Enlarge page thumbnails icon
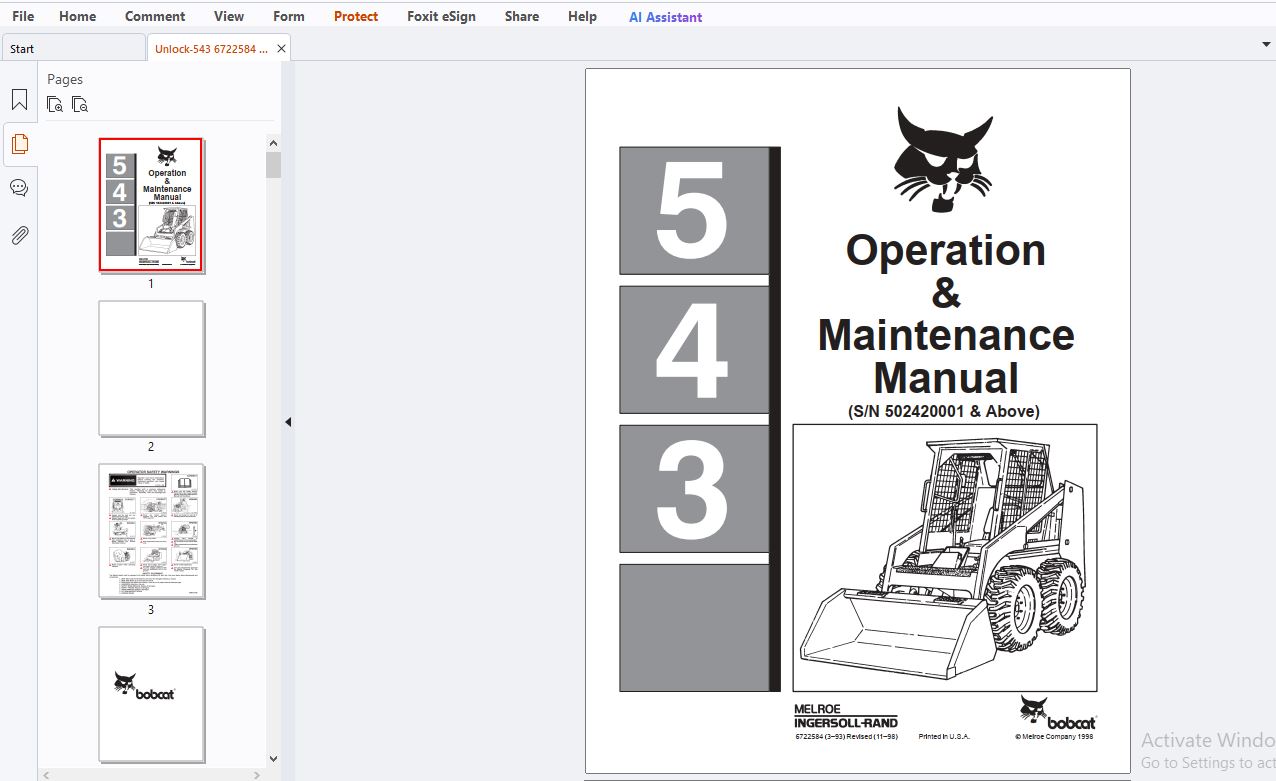Viewport: 1276px width, 781px height. pos(55,104)
